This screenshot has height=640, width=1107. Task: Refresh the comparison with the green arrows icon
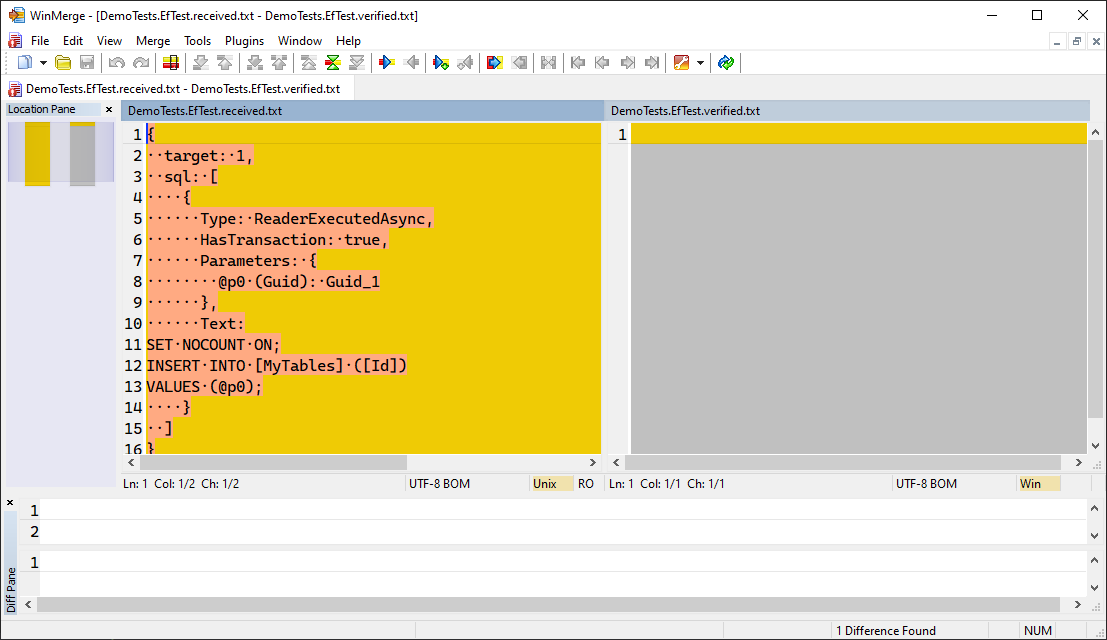[726, 63]
